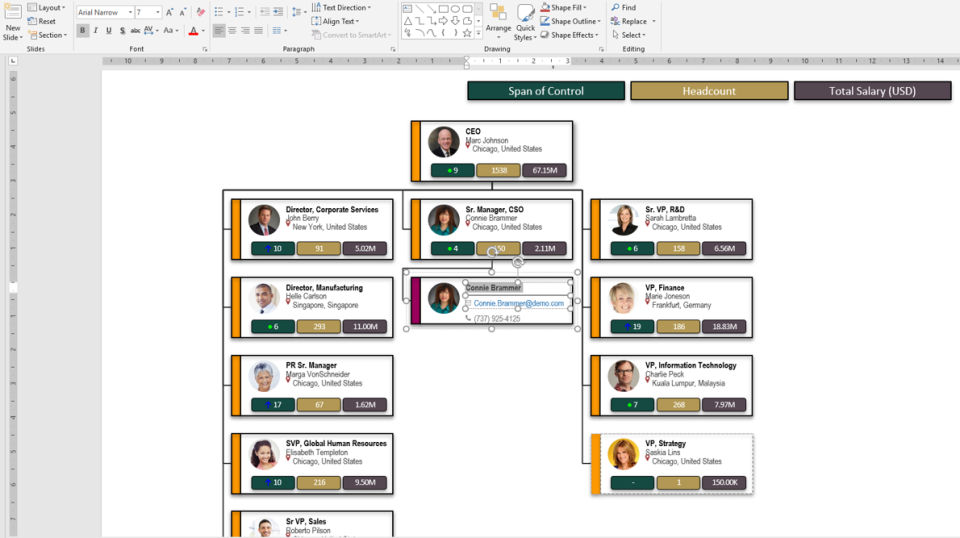
Task: Select the isosceles triangle shape
Action: pos(407,21)
